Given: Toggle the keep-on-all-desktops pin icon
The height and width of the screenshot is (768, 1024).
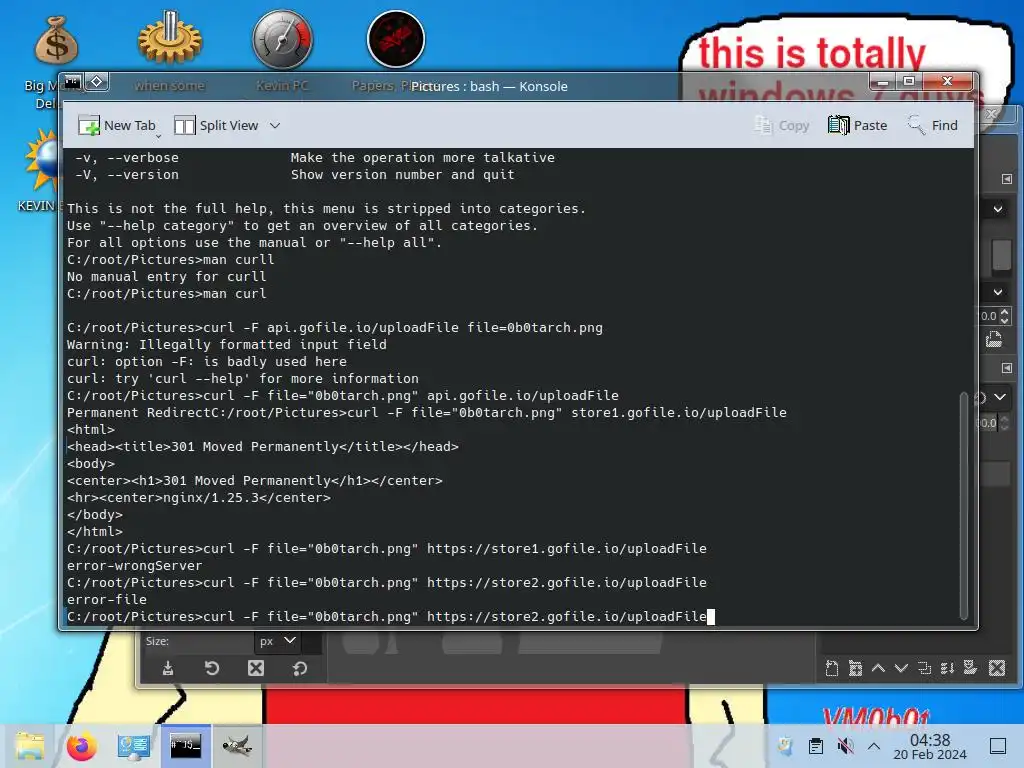Looking at the screenshot, I should [x=97, y=82].
